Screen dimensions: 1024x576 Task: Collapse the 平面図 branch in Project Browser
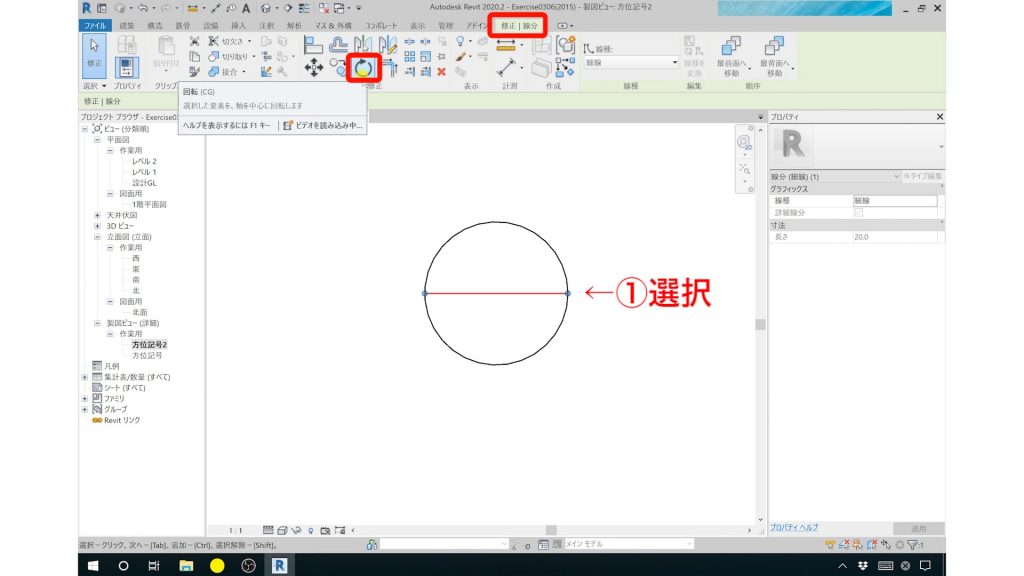coord(97,139)
